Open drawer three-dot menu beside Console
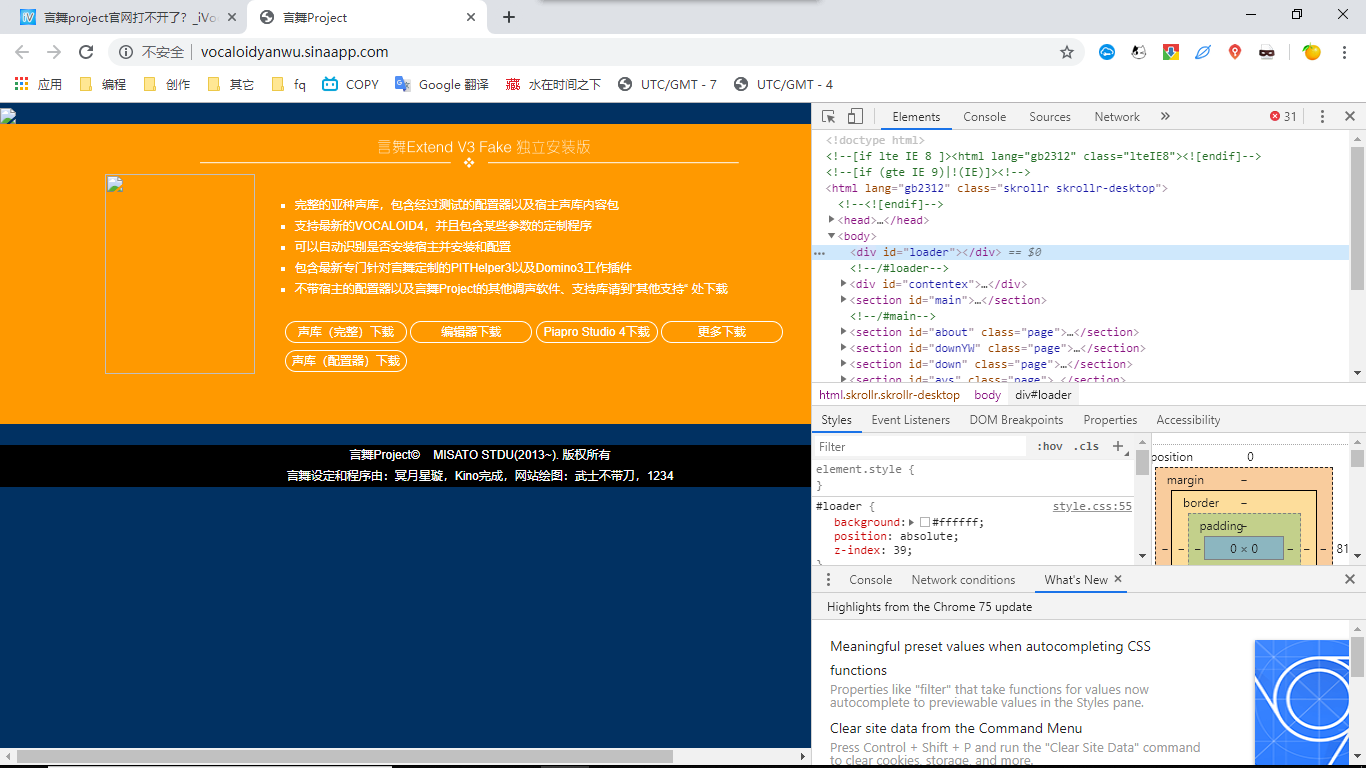This screenshot has width=1366, height=768. (x=828, y=580)
